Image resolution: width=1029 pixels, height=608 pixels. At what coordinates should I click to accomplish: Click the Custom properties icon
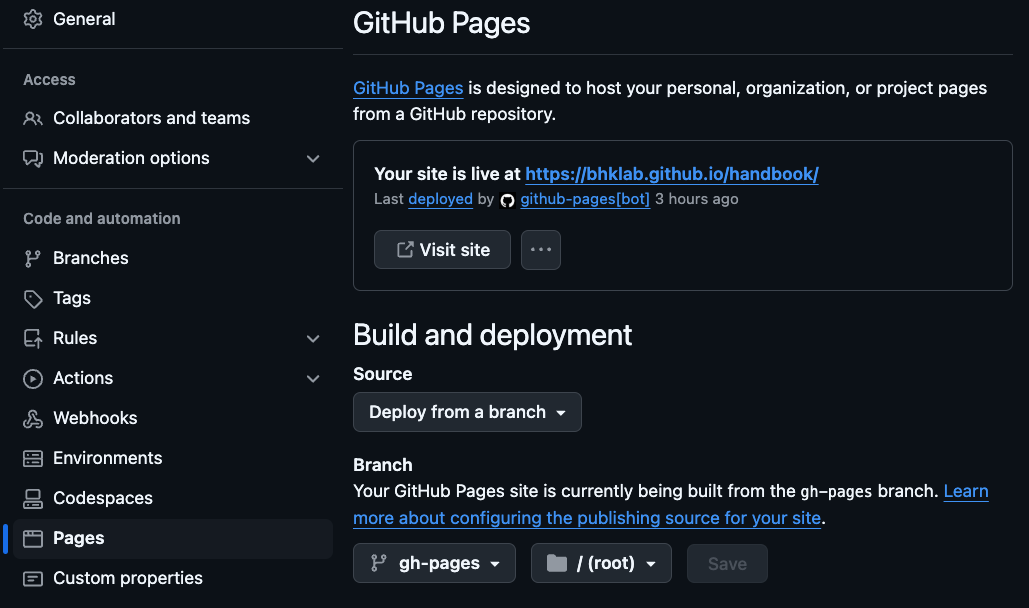pyautogui.click(x=33, y=578)
